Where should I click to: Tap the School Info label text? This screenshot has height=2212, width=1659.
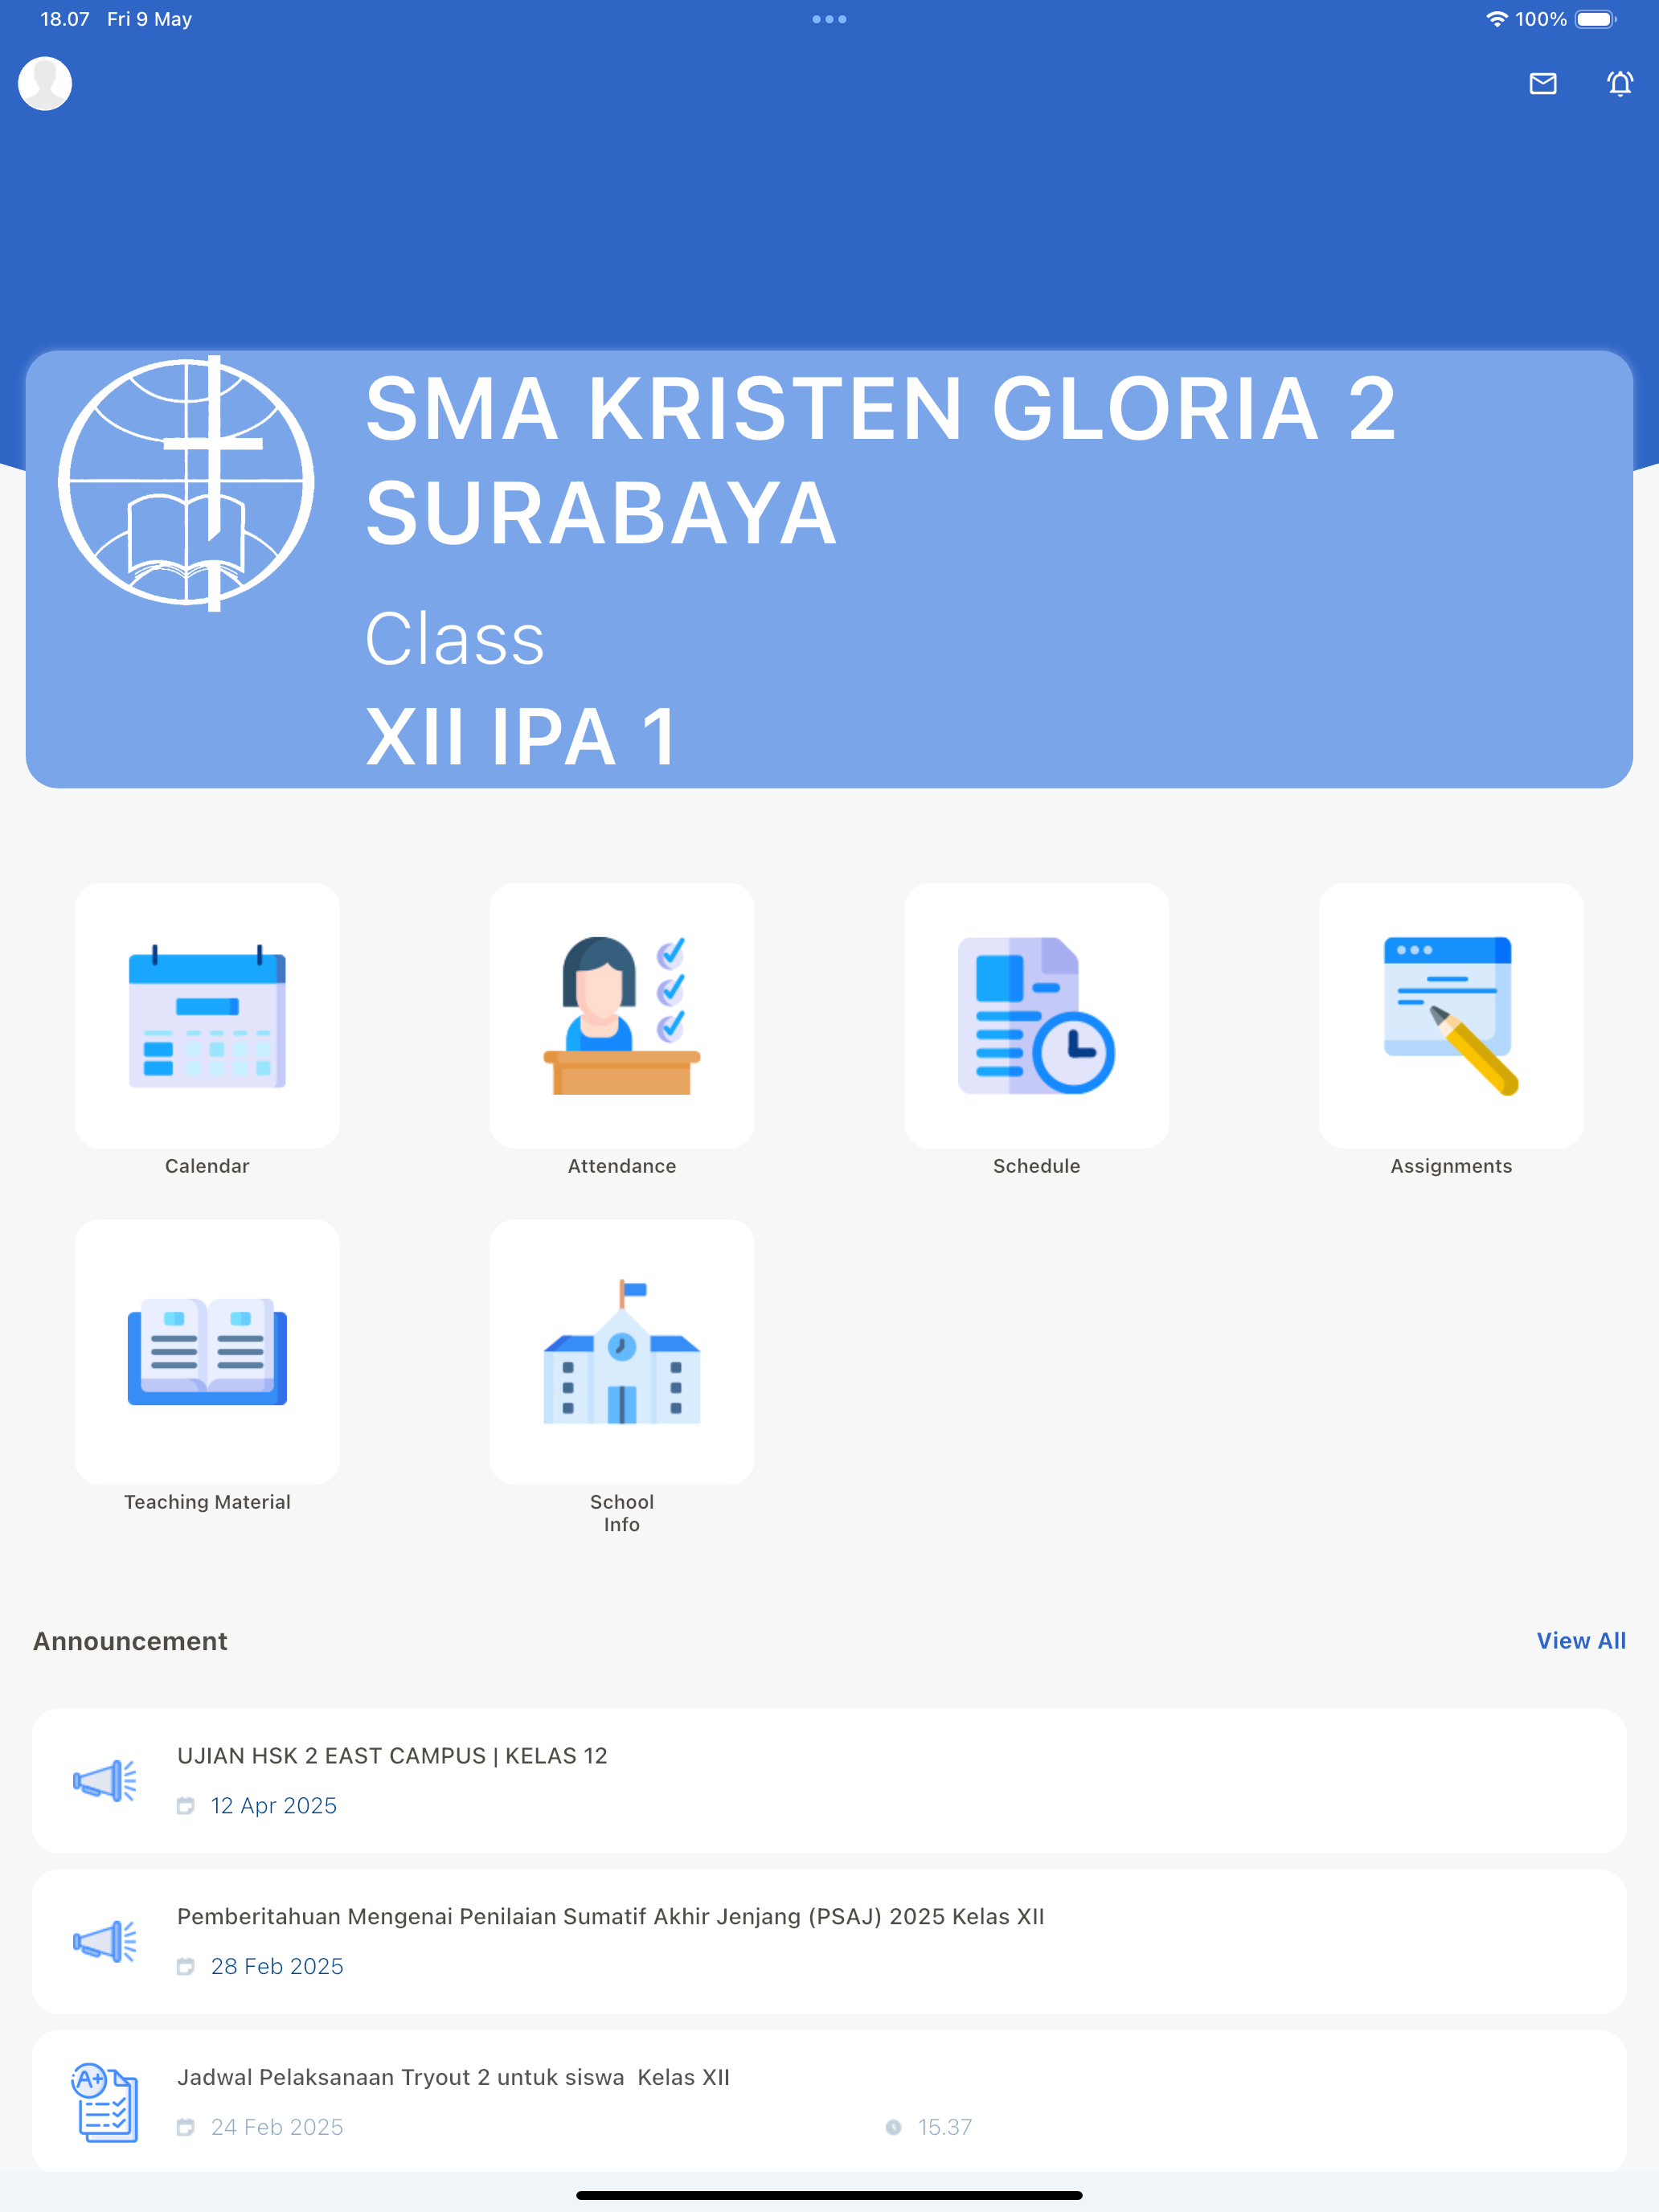pos(622,1513)
